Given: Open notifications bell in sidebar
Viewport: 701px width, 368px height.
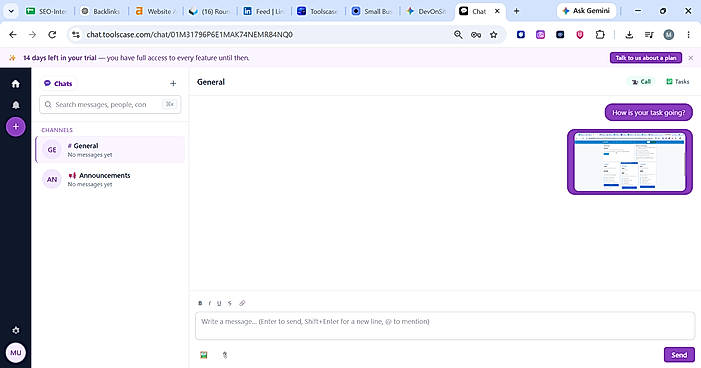Looking at the screenshot, I should coord(16,105).
